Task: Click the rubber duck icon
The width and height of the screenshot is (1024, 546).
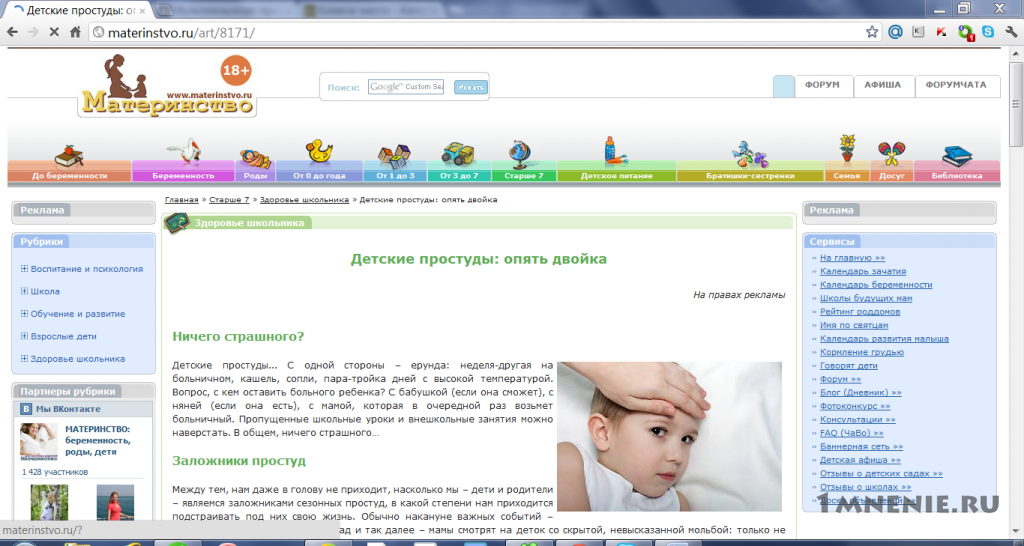Action: (x=319, y=152)
